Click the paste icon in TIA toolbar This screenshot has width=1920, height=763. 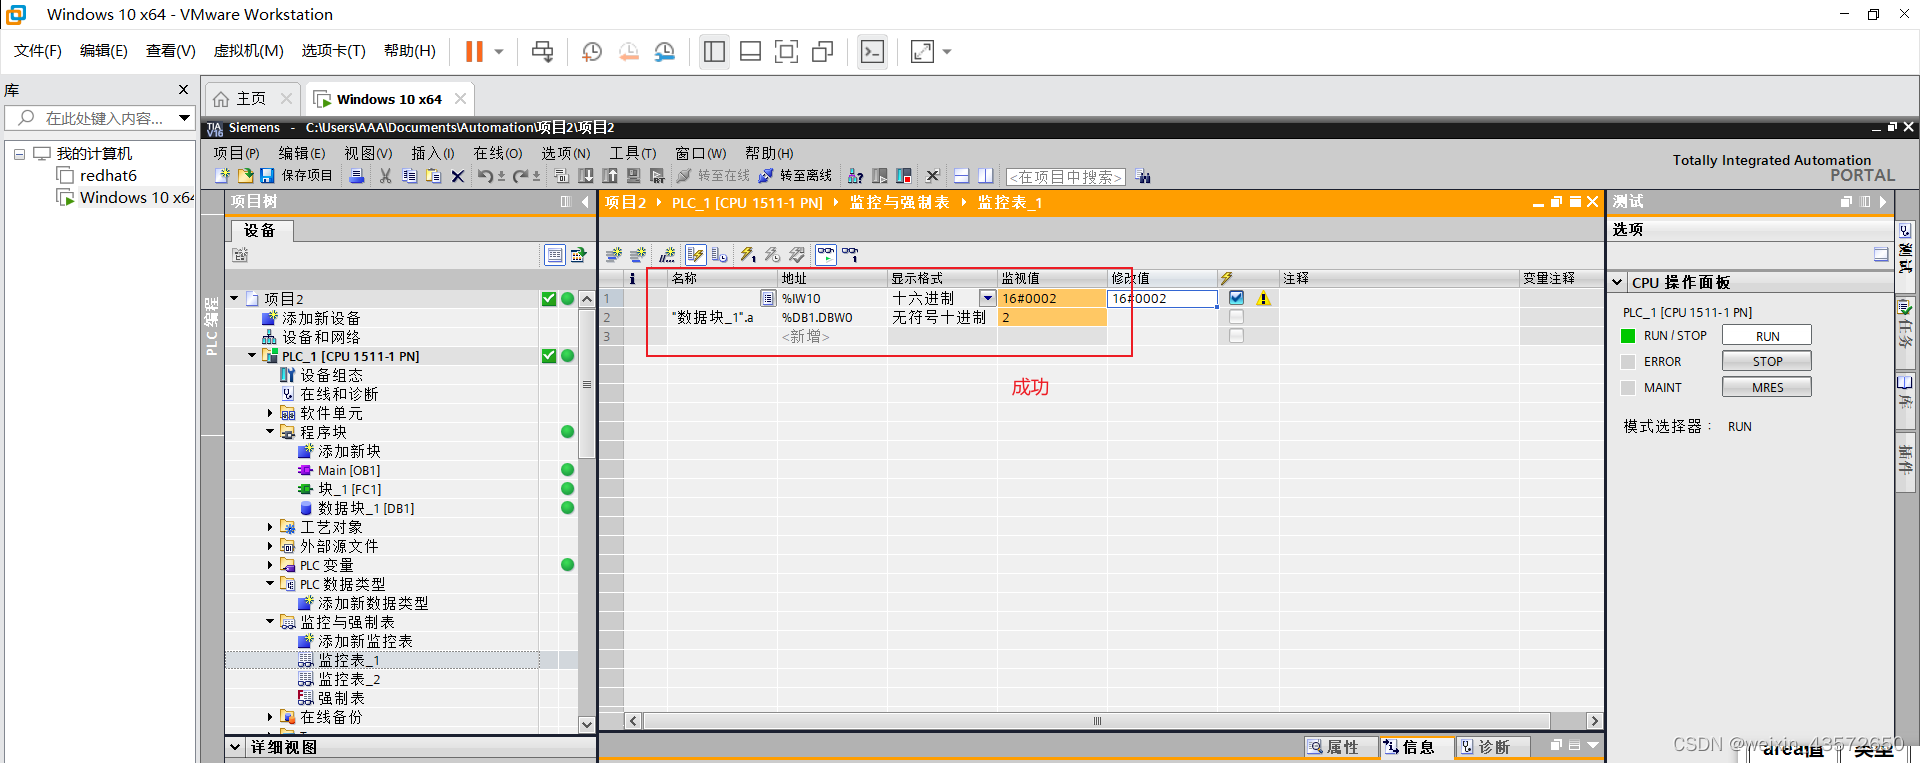click(433, 176)
